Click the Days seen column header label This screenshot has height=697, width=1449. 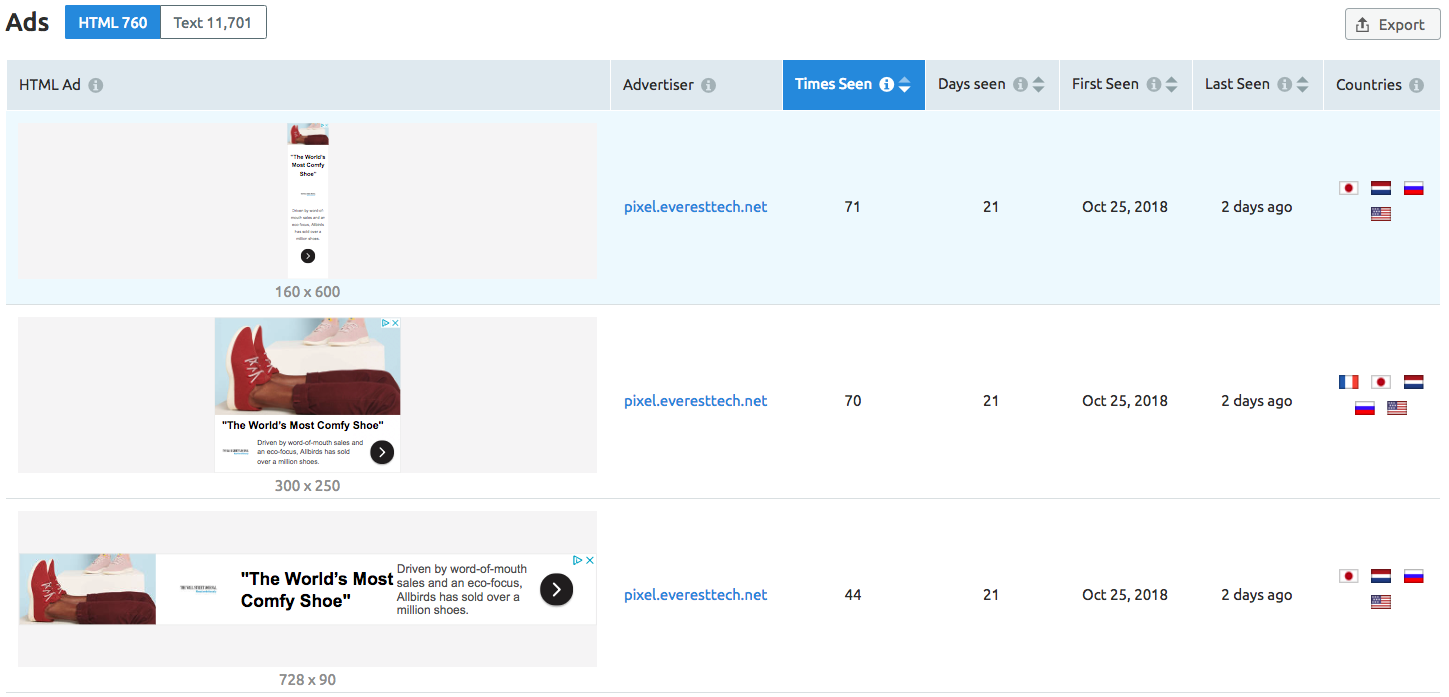click(x=972, y=85)
